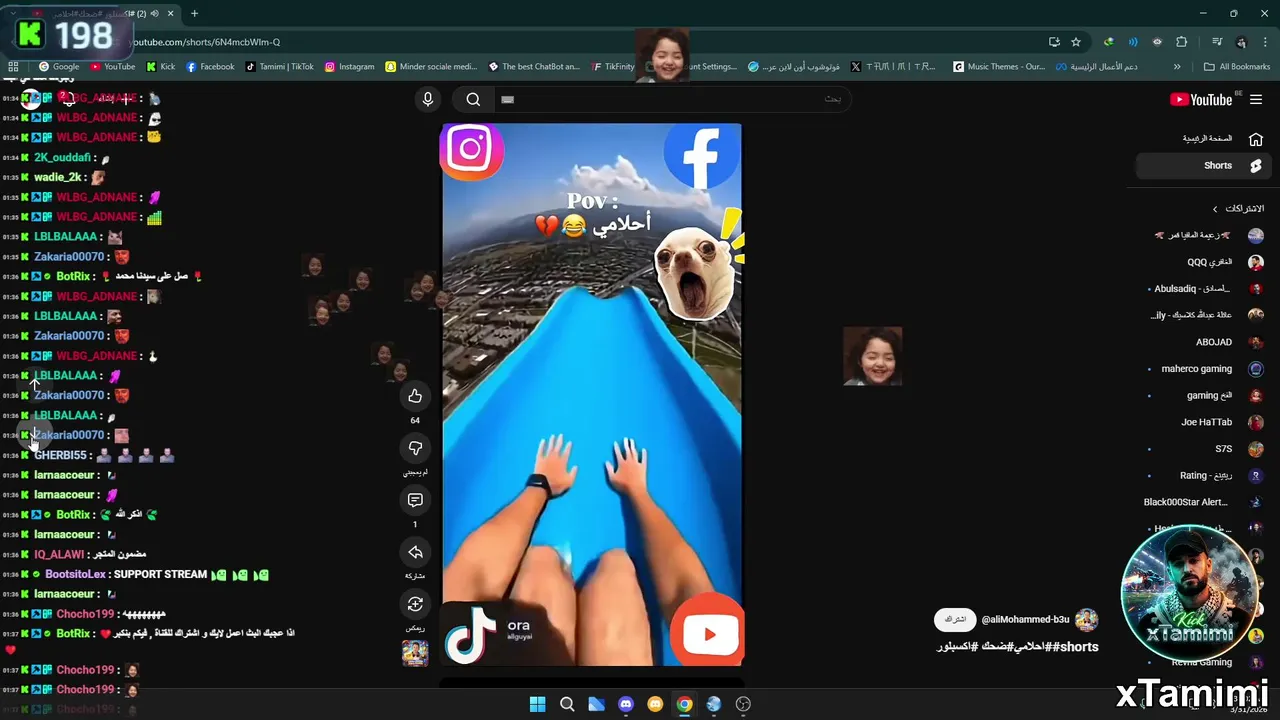Click 2K_ouddafi username in chat
Screen dimensions: 1280x720
[x=62, y=157]
